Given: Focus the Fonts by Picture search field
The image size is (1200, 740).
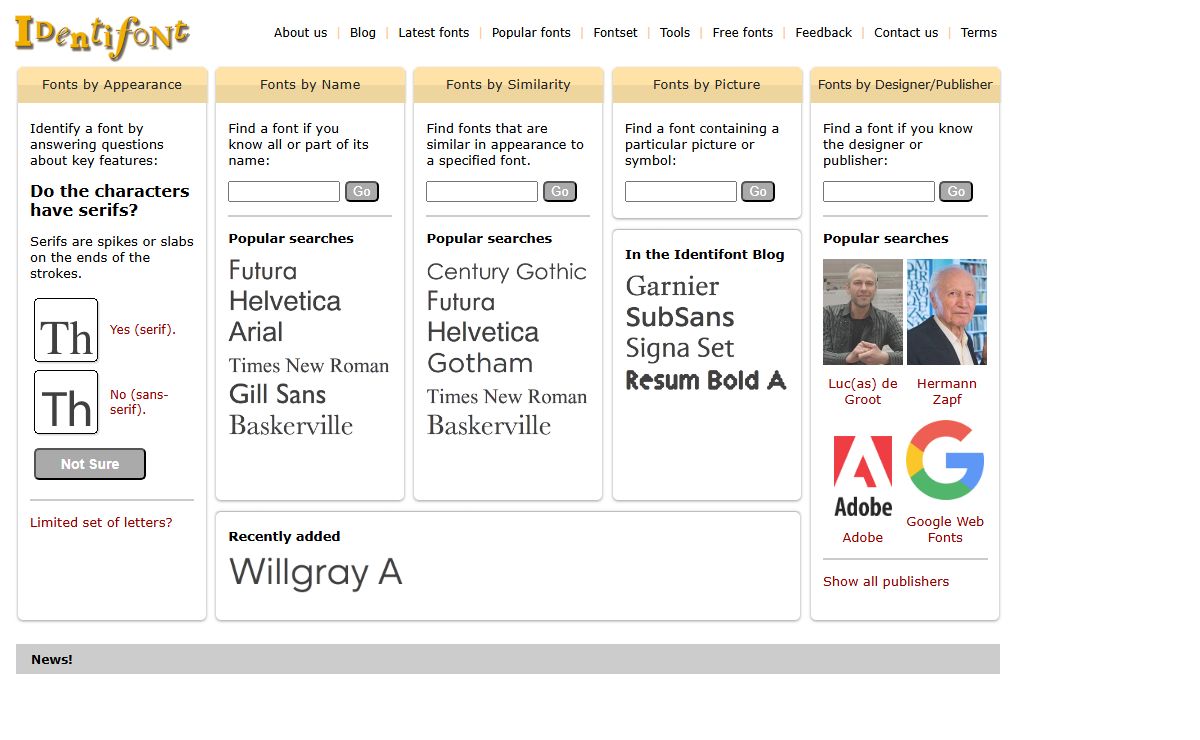Looking at the screenshot, I should [x=681, y=191].
